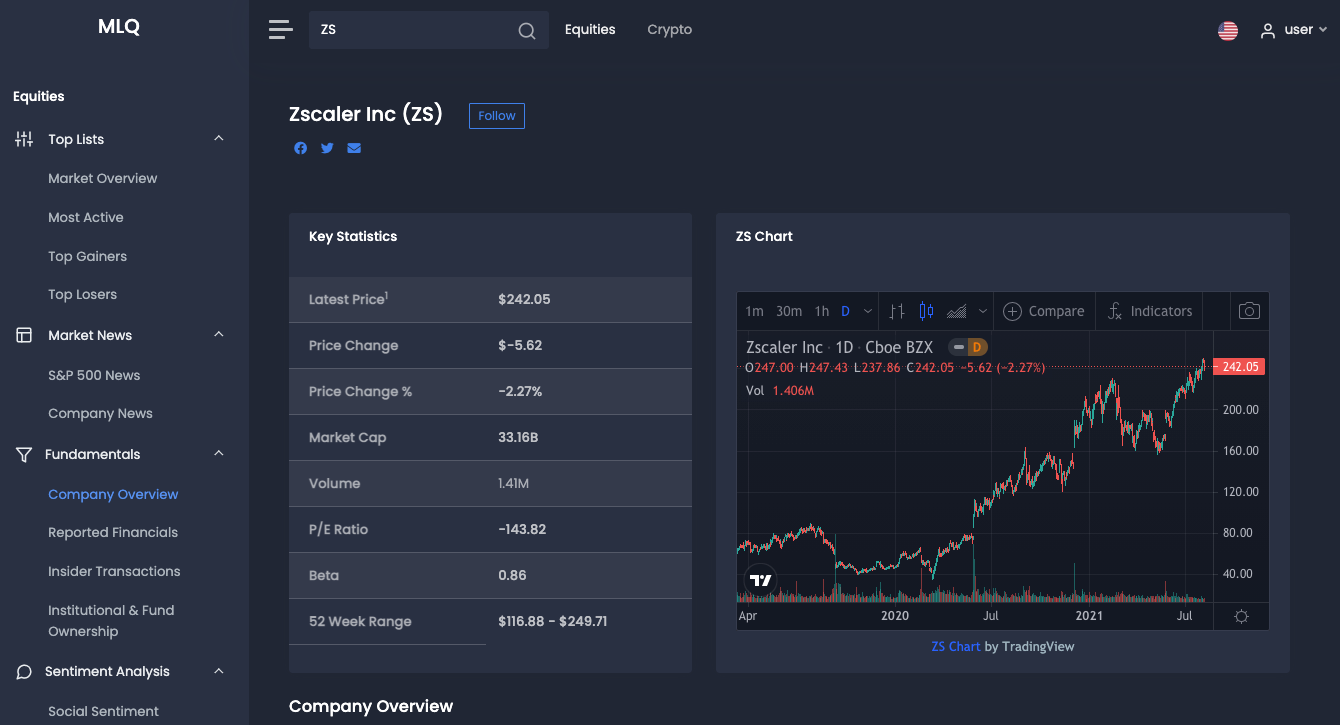1340x725 pixels.
Task: Open the chart style dropdown arrow
Action: (983, 311)
